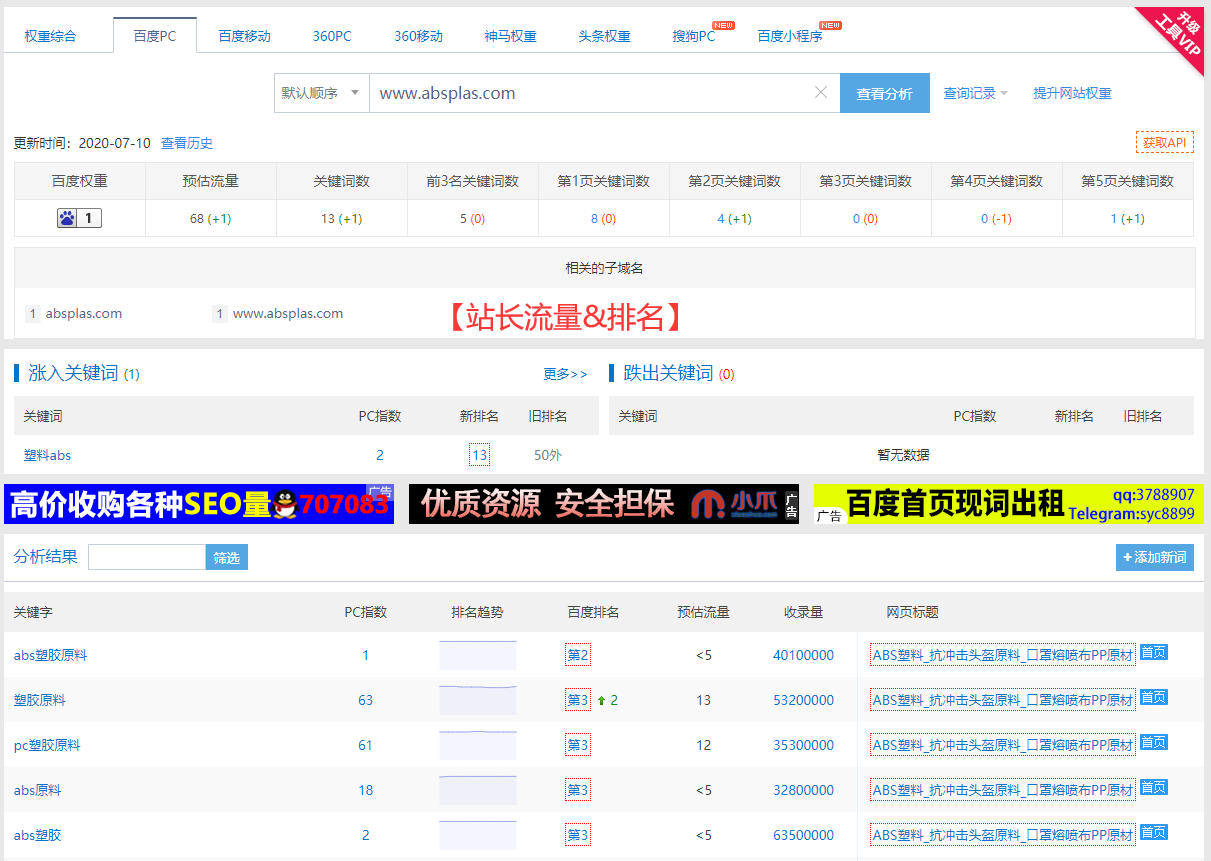Click the 首页 badge in the abs塑胶原料 row
This screenshot has width=1211, height=861.
tap(1153, 653)
